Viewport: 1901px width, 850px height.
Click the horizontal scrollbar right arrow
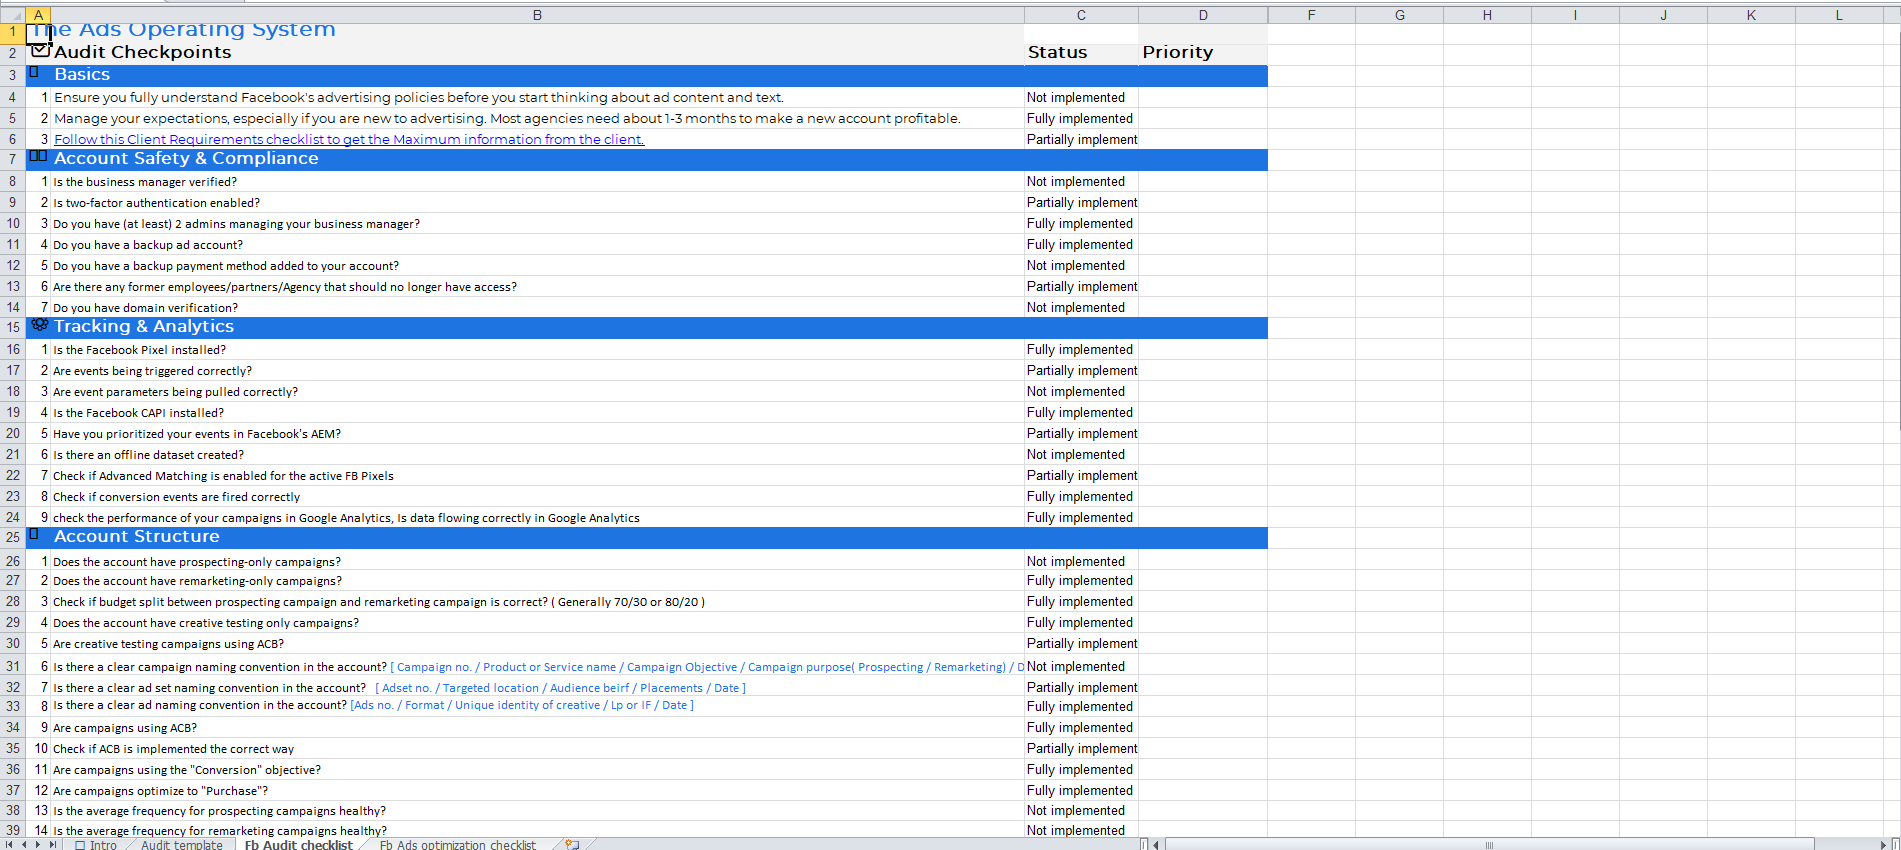pyautogui.click(x=1883, y=844)
